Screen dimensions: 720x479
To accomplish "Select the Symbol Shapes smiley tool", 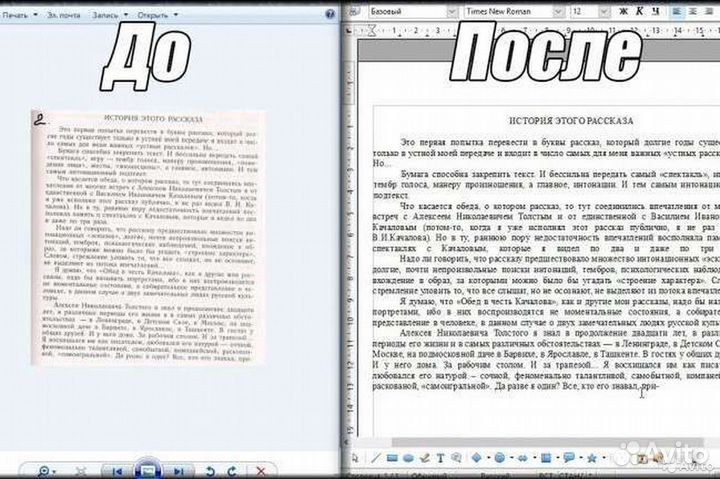I will coord(500,457).
